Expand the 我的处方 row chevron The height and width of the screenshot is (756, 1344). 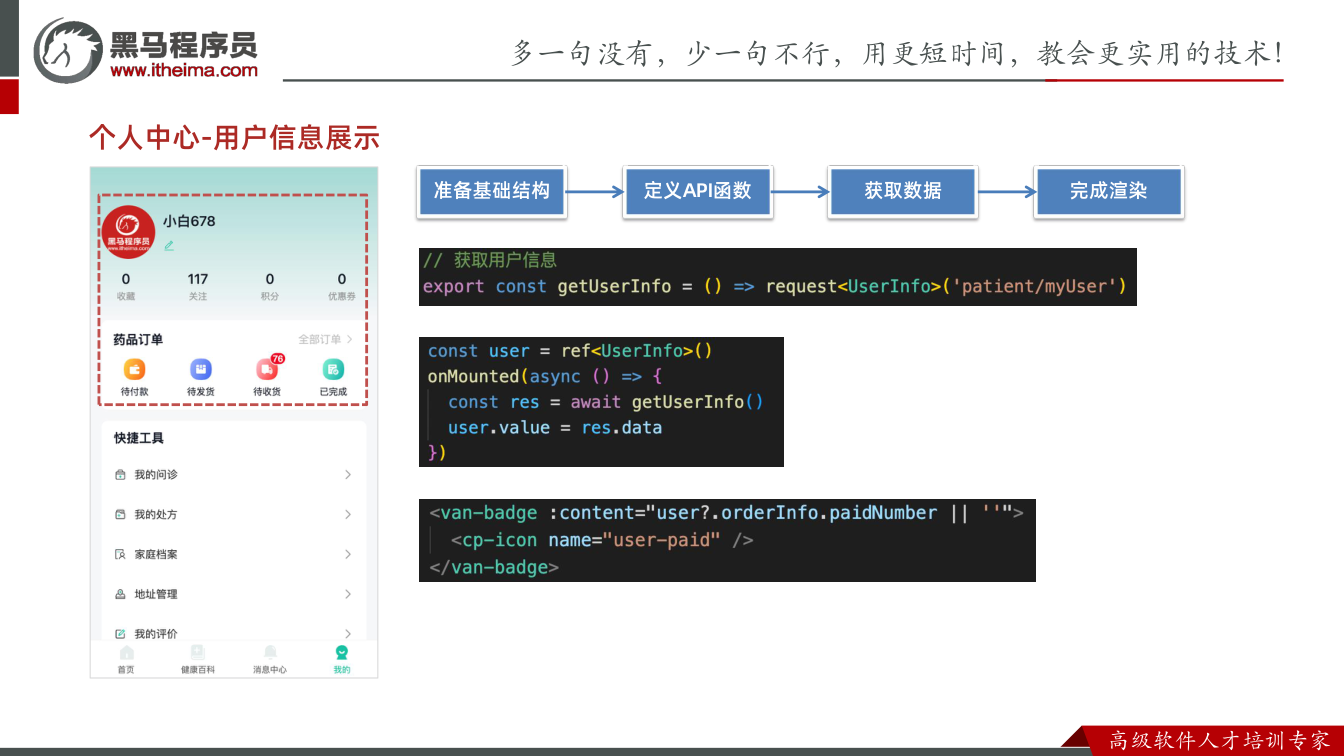pos(348,514)
